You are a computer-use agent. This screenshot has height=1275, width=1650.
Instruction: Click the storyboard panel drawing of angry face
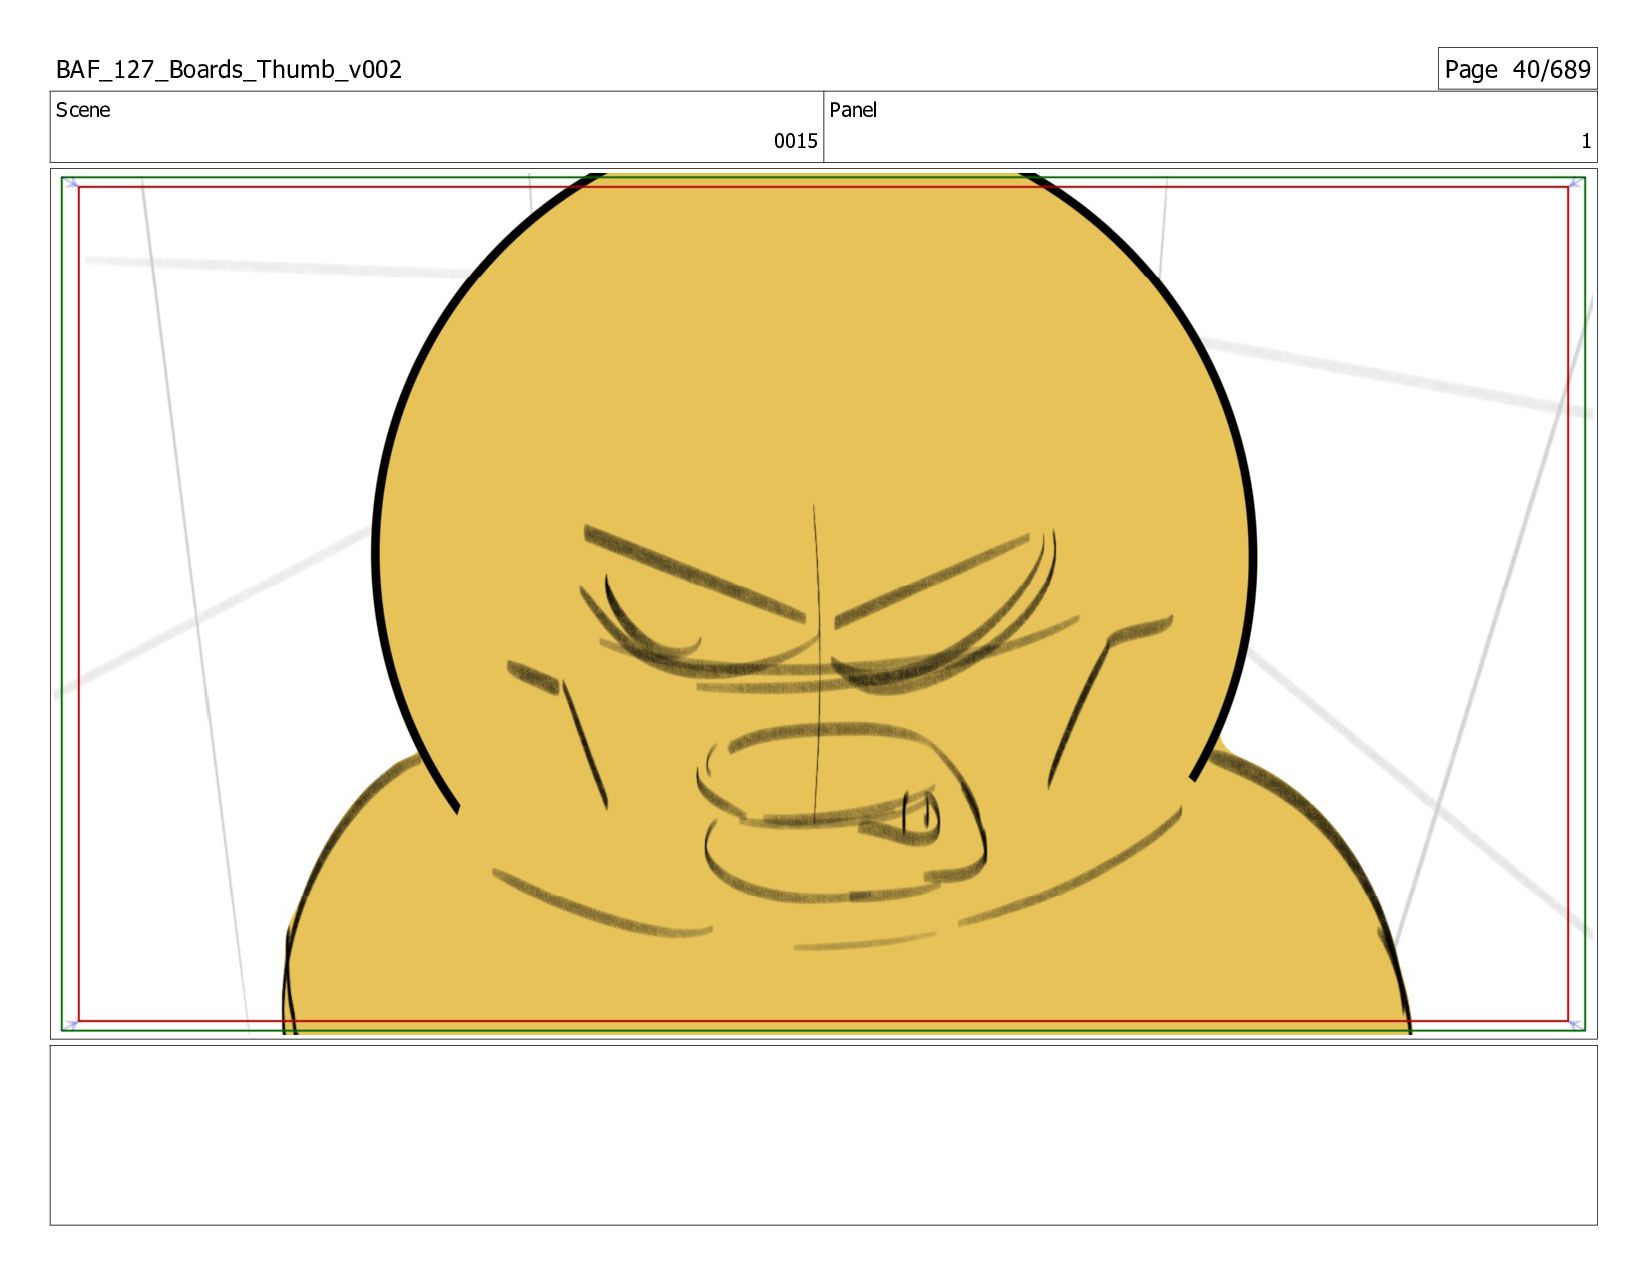pyautogui.click(x=823, y=604)
